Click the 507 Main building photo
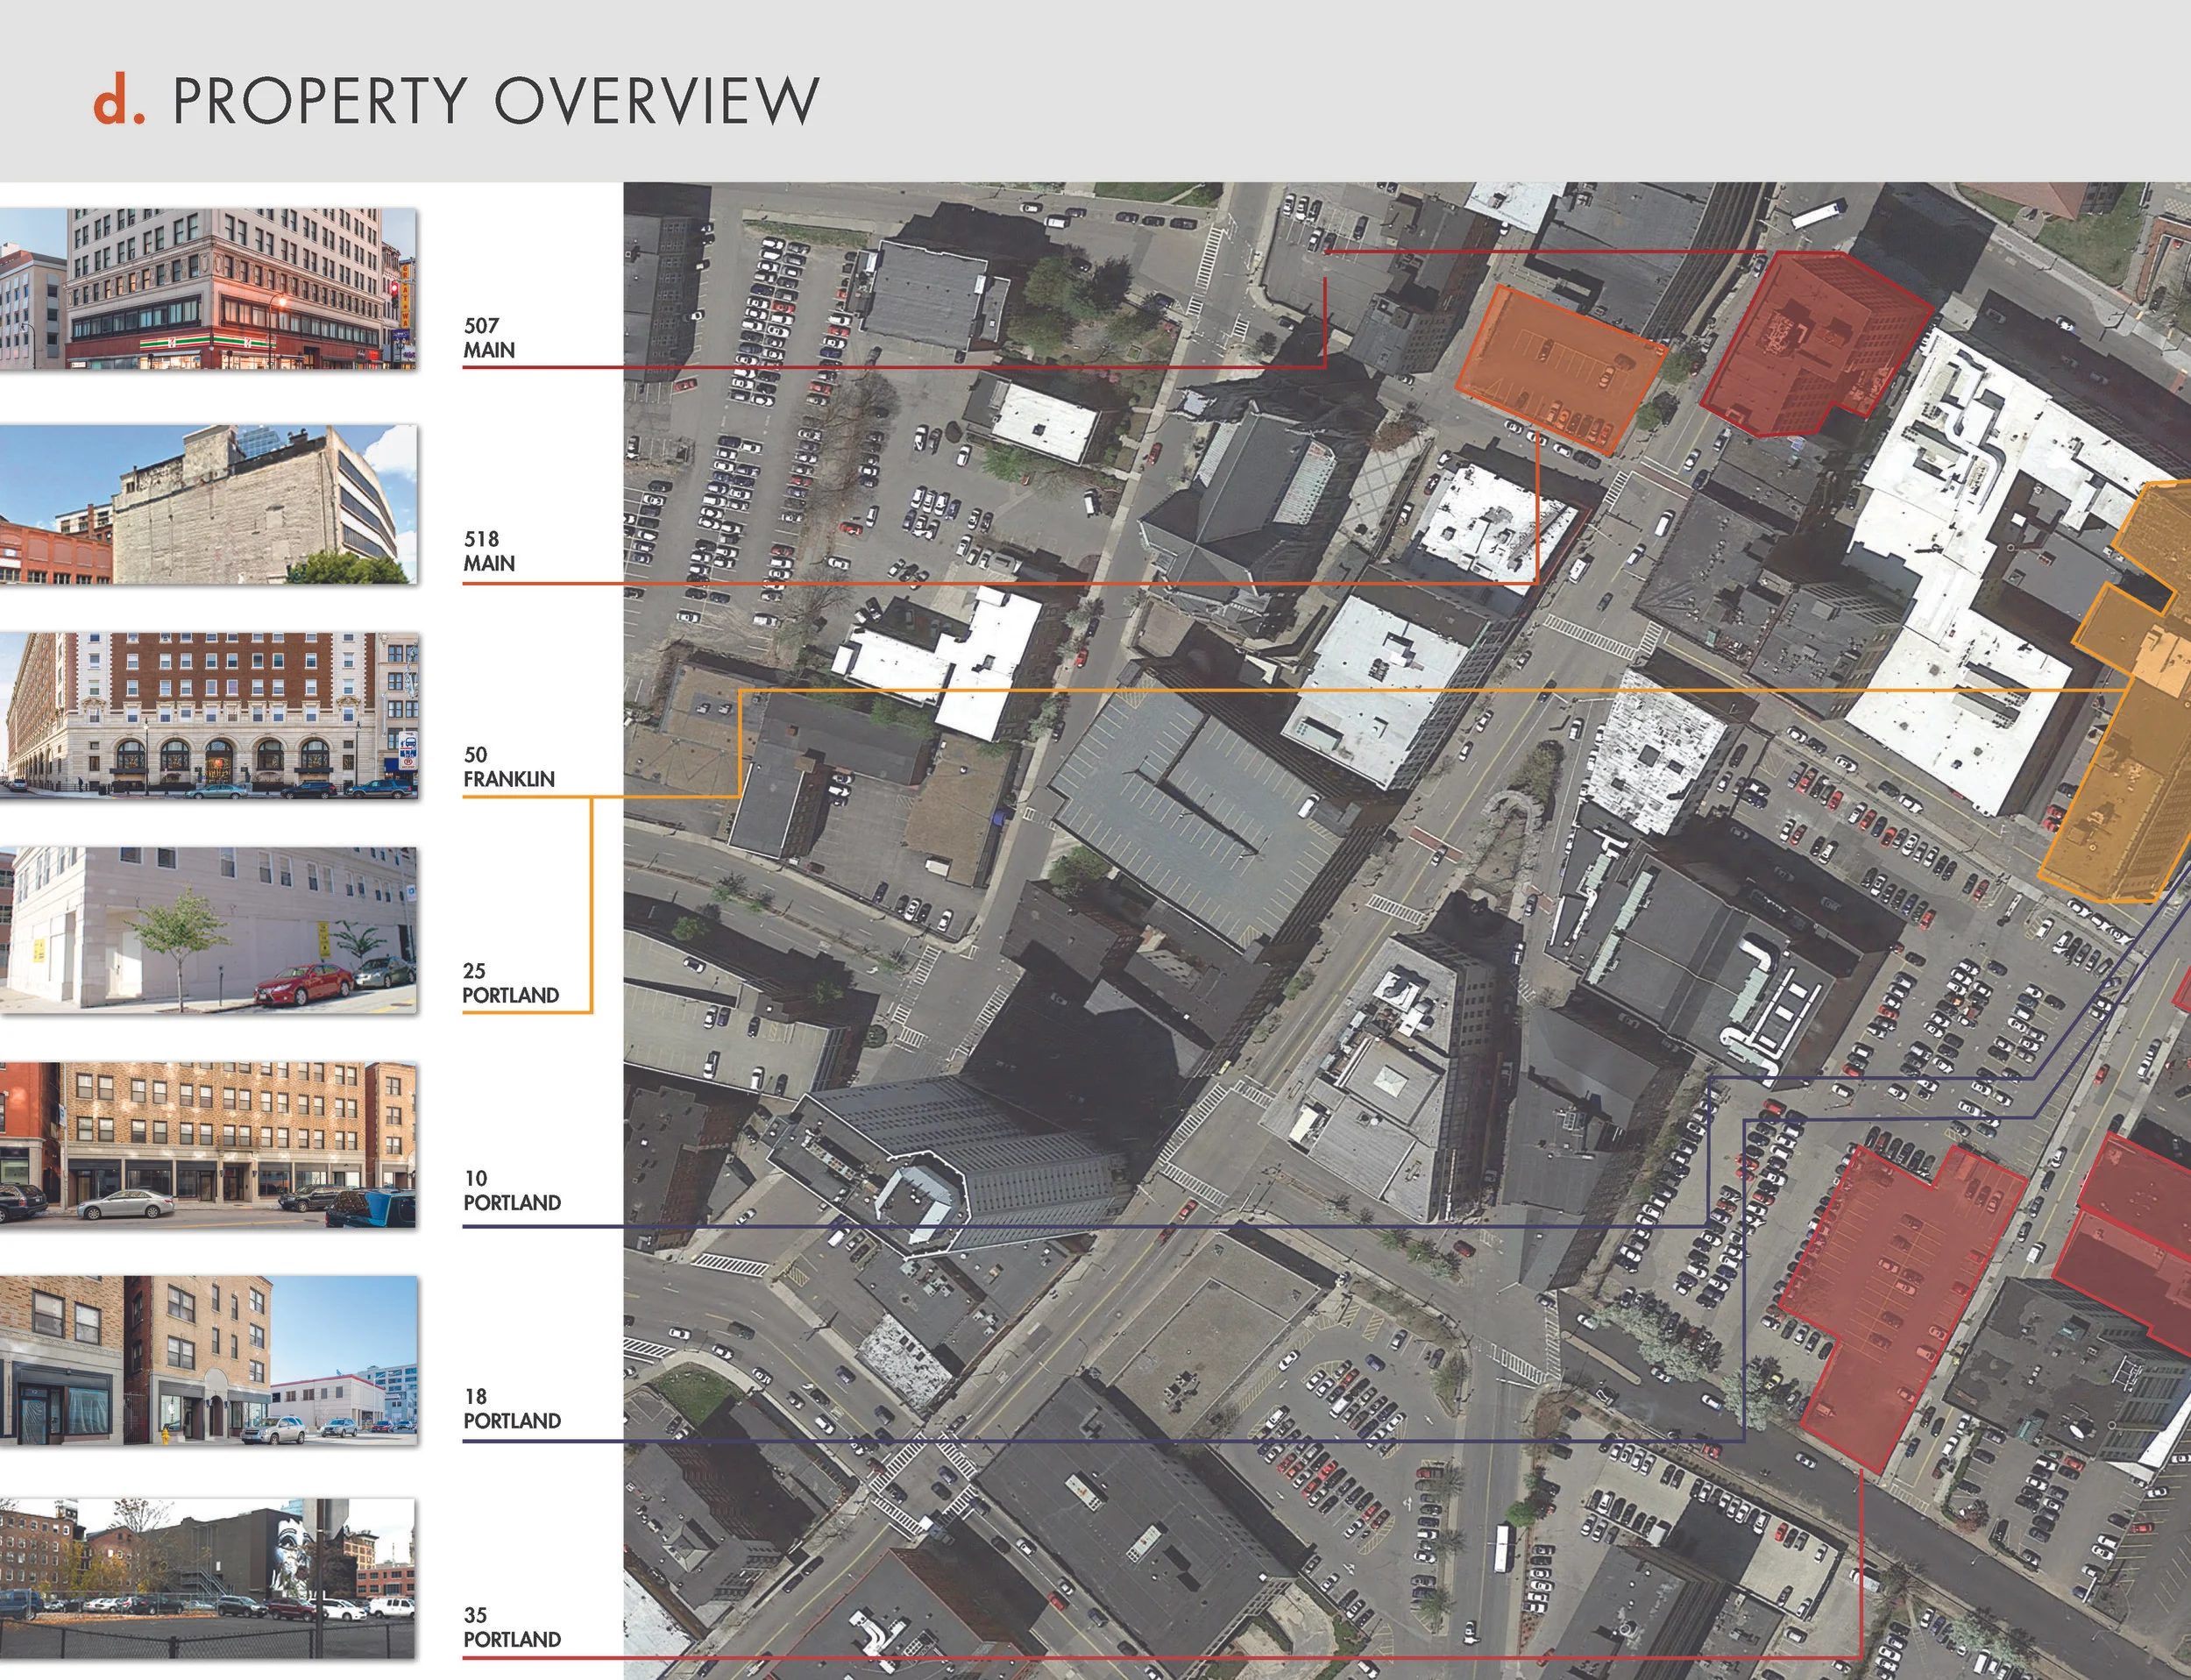 point(208,289)
